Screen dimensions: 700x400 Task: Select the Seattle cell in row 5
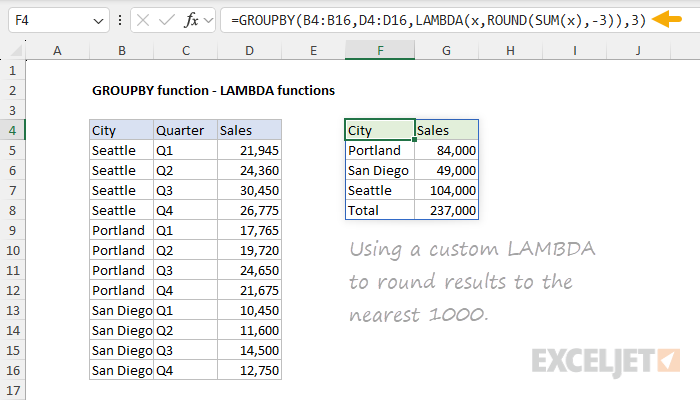(x=121, y=150)
